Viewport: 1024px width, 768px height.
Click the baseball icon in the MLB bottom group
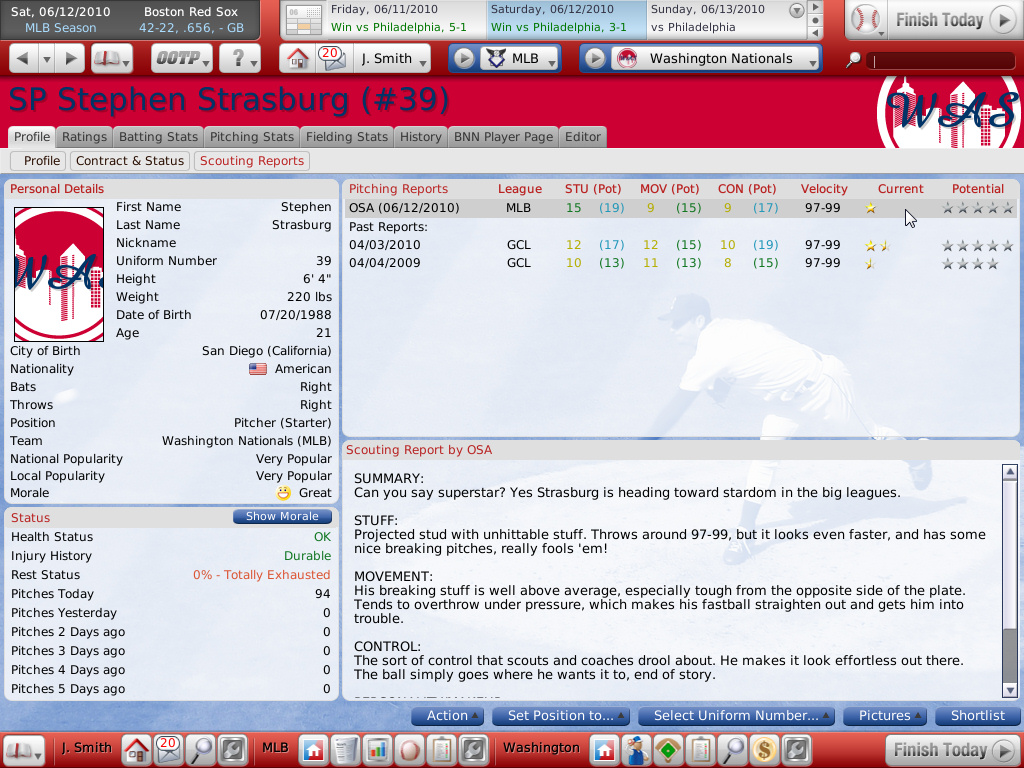(x=410, y=749)
